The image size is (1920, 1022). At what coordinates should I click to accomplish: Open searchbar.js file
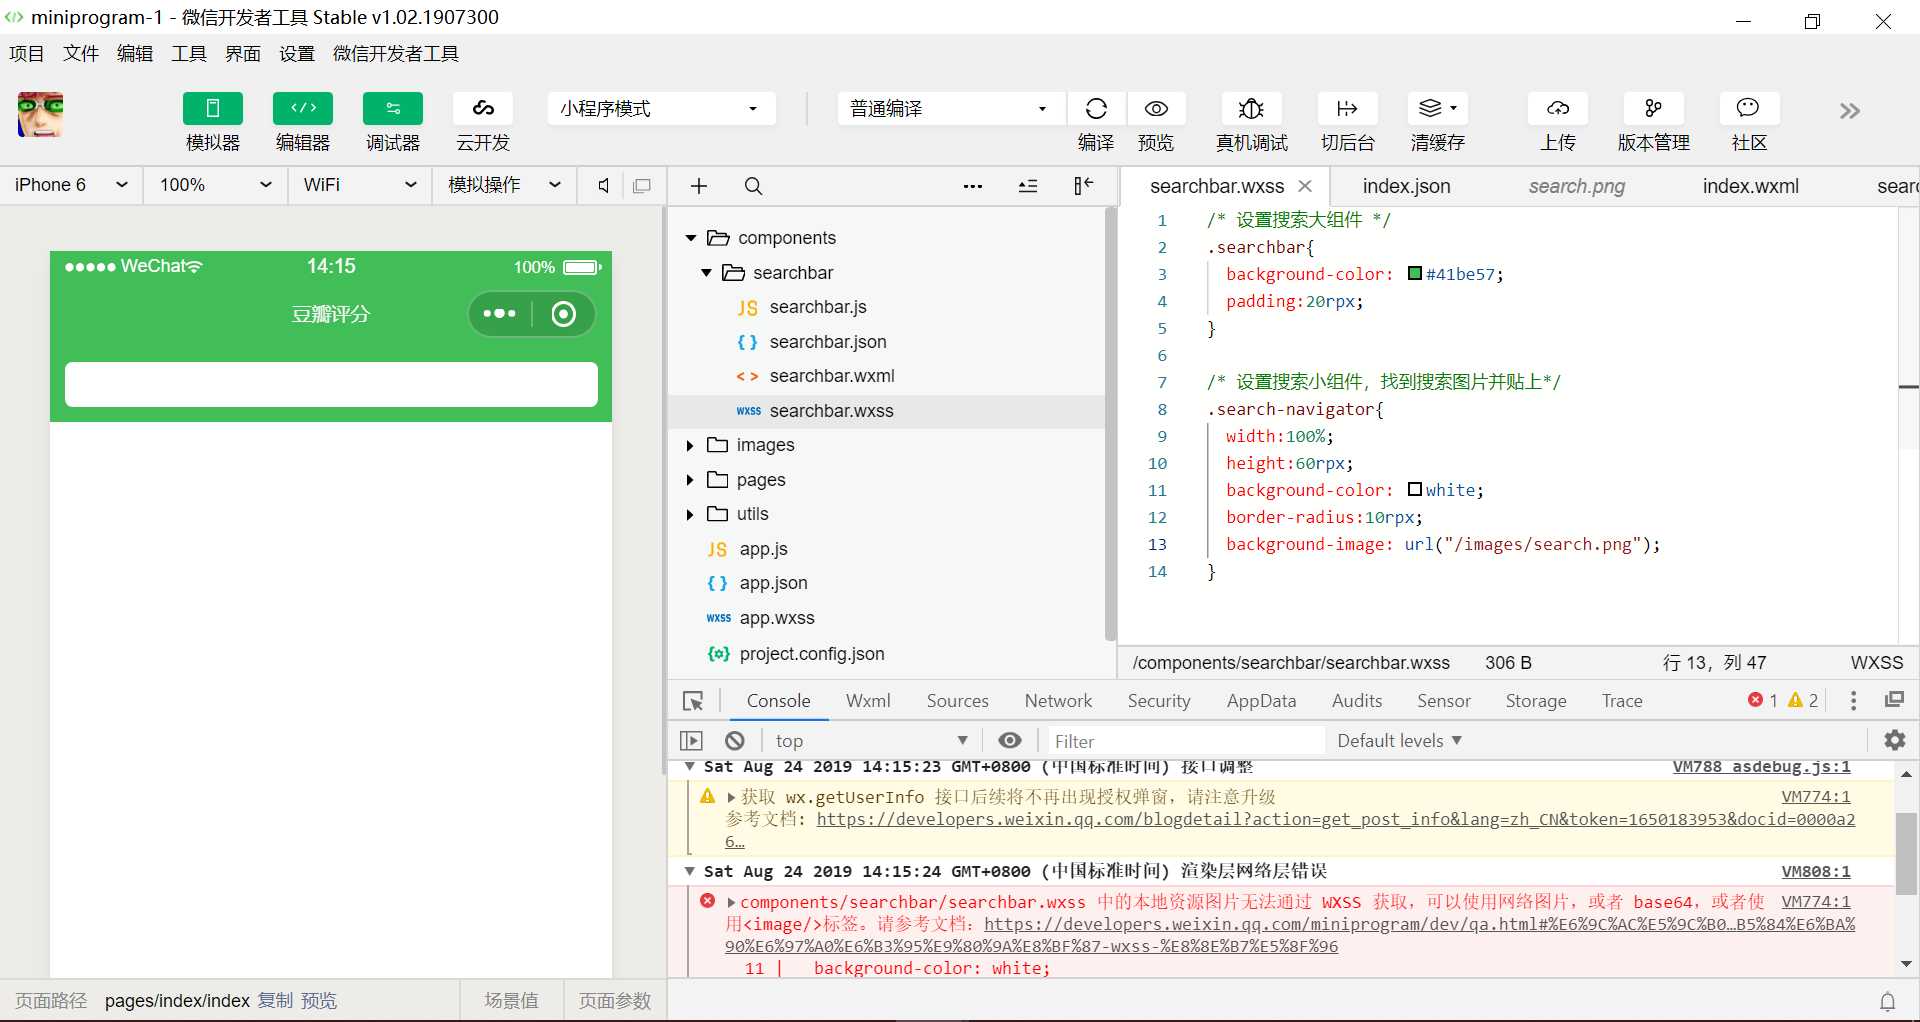[818, 307]
